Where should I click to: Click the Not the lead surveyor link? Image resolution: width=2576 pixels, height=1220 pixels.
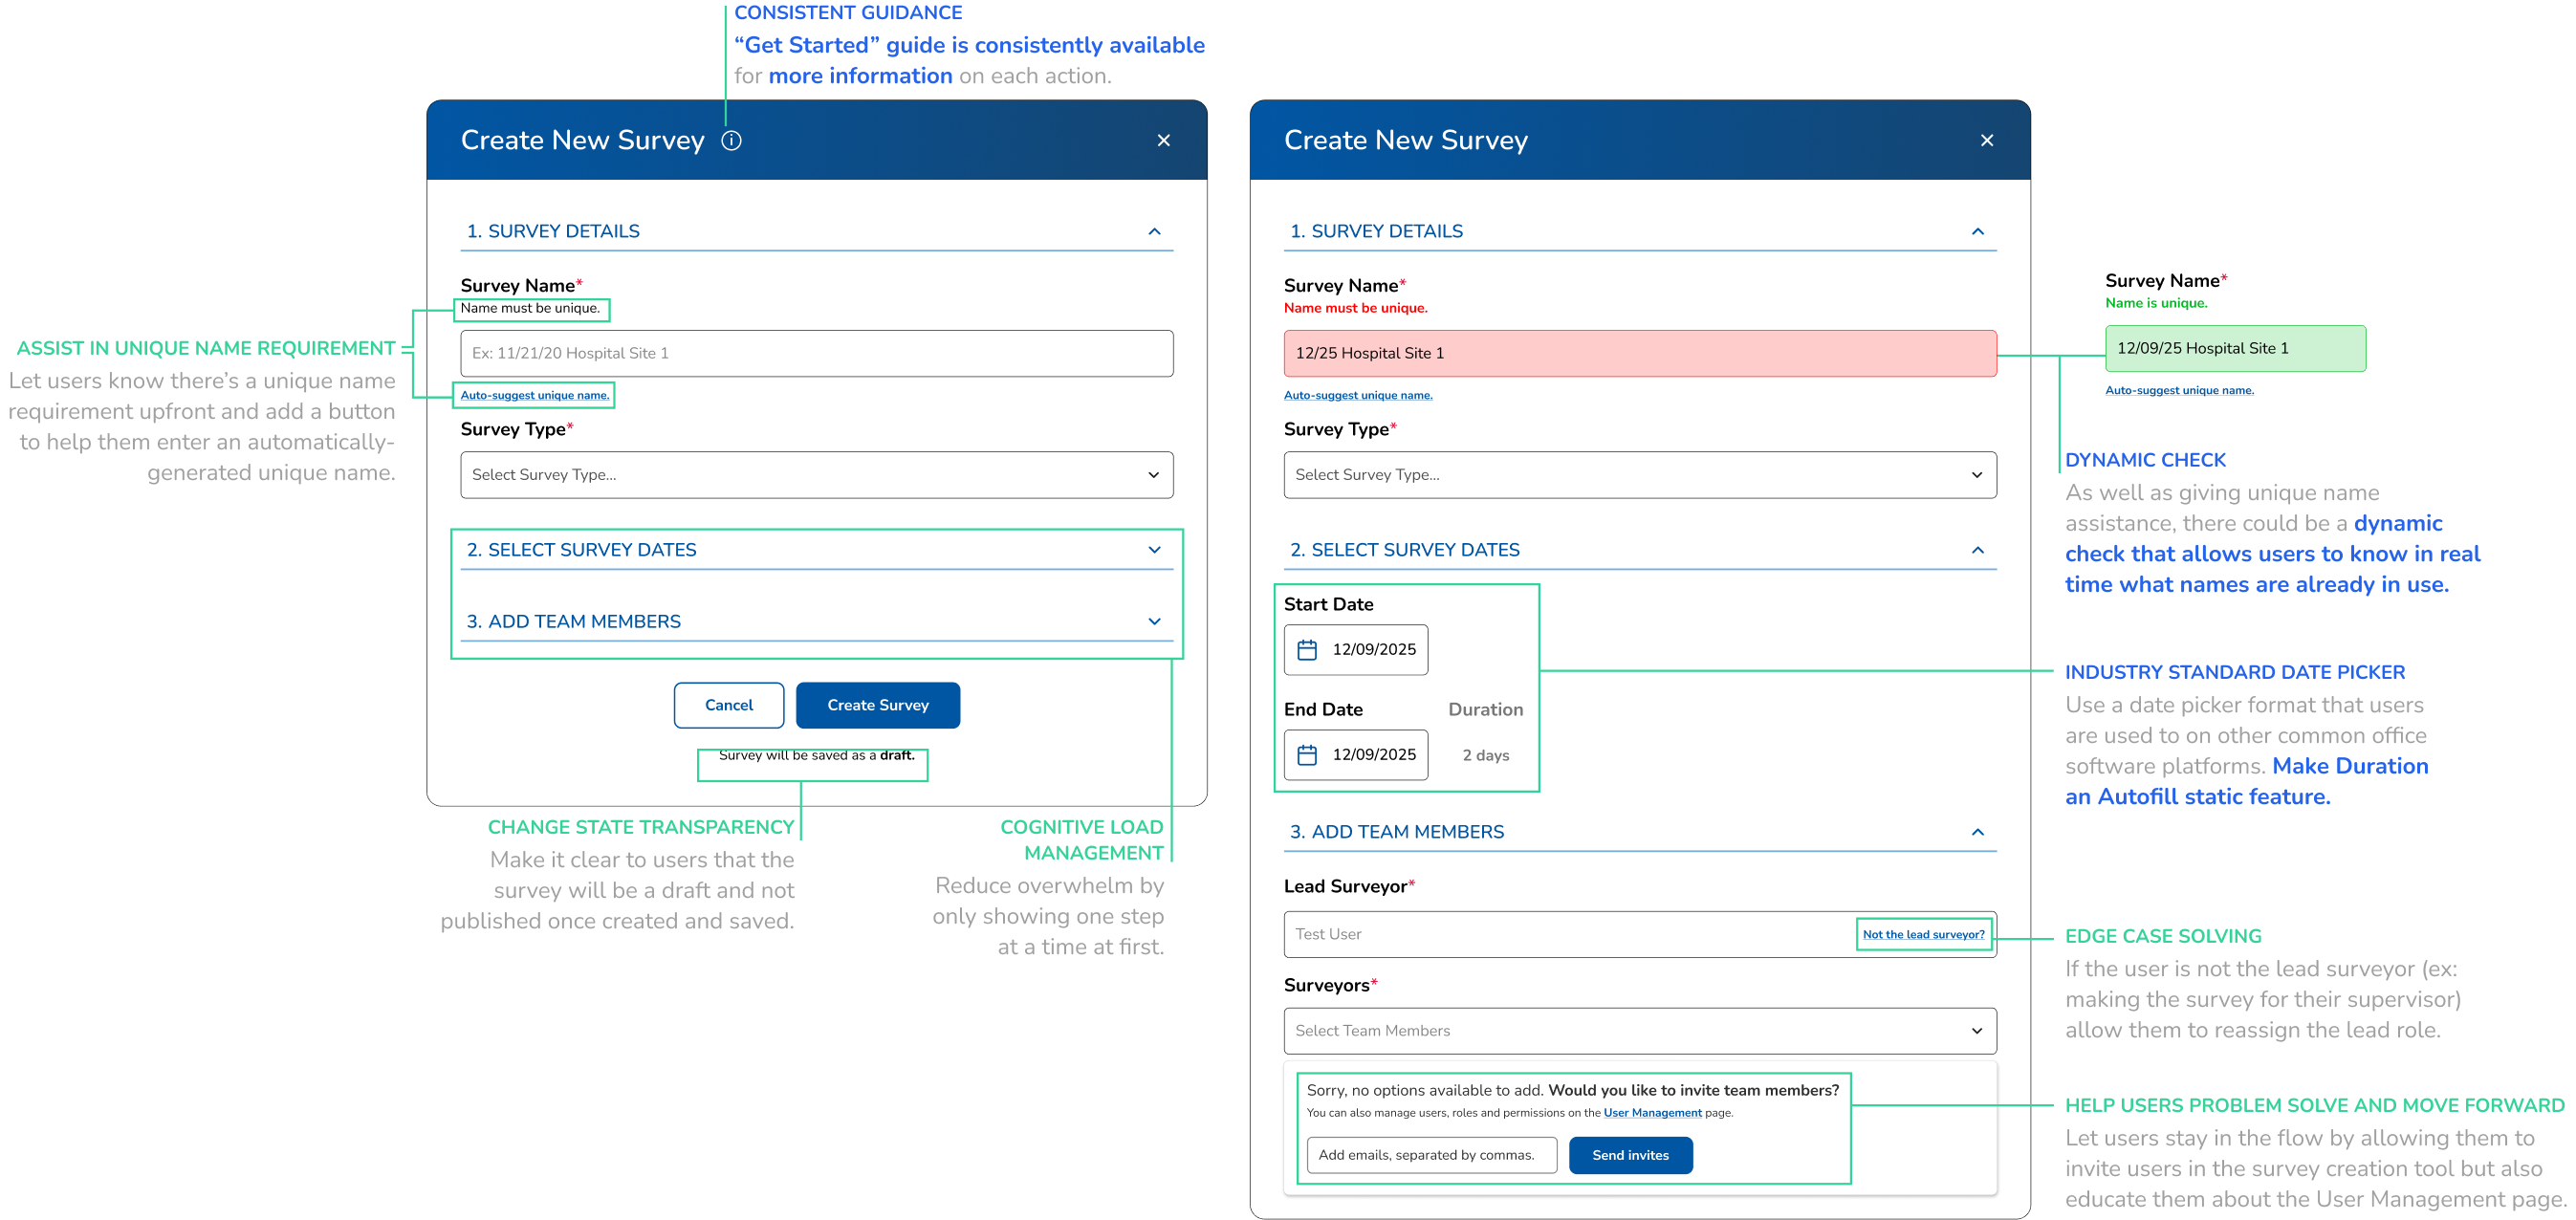pos(1923,933)
